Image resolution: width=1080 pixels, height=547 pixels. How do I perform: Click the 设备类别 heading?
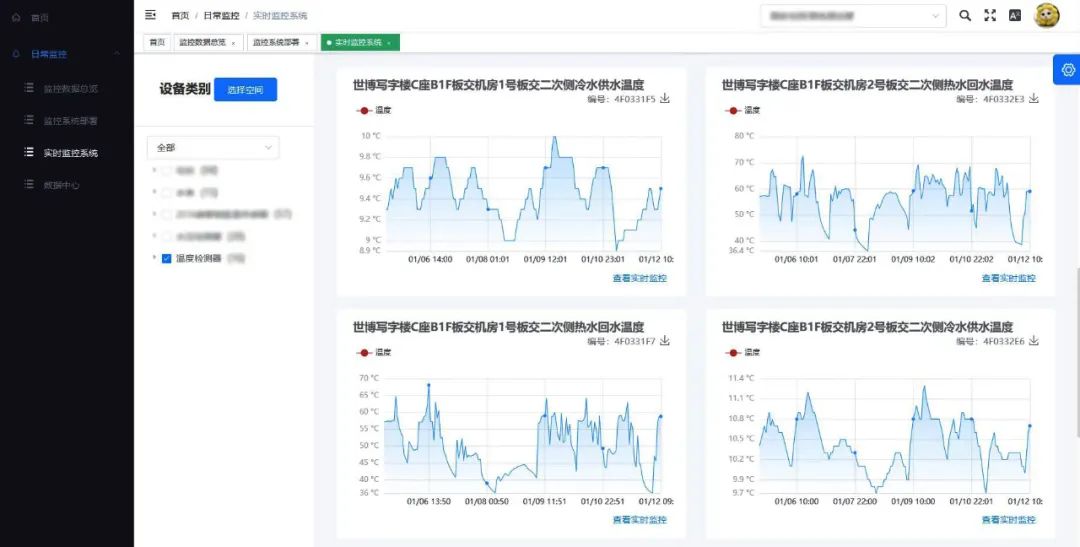185,90
